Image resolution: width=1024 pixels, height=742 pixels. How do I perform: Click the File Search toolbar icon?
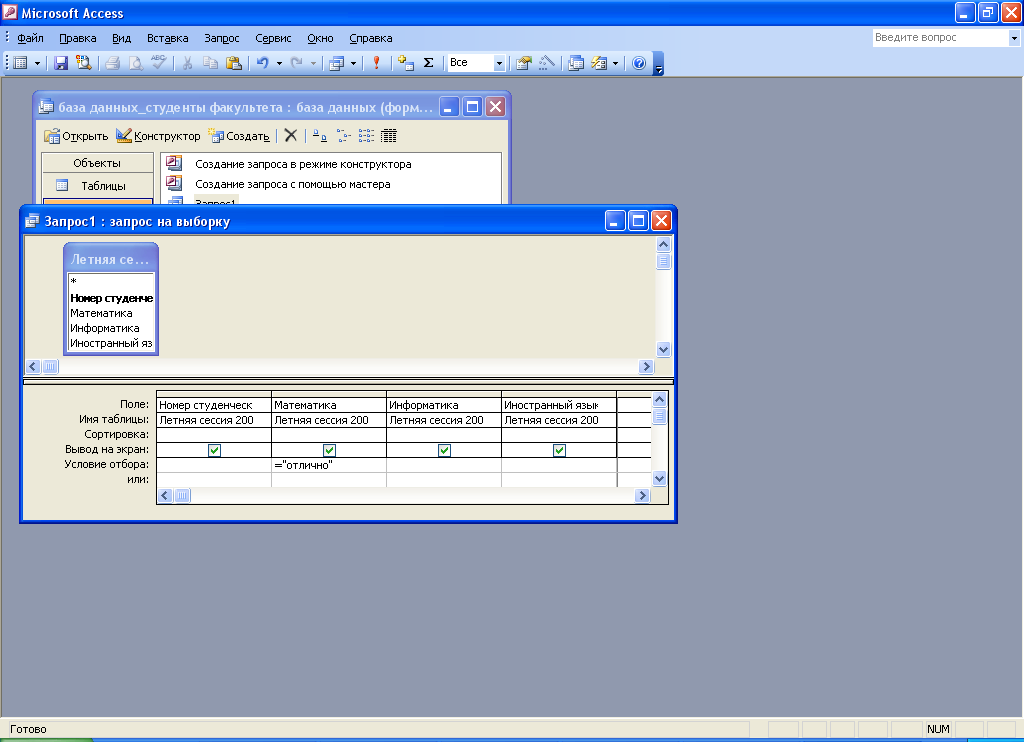84,63
